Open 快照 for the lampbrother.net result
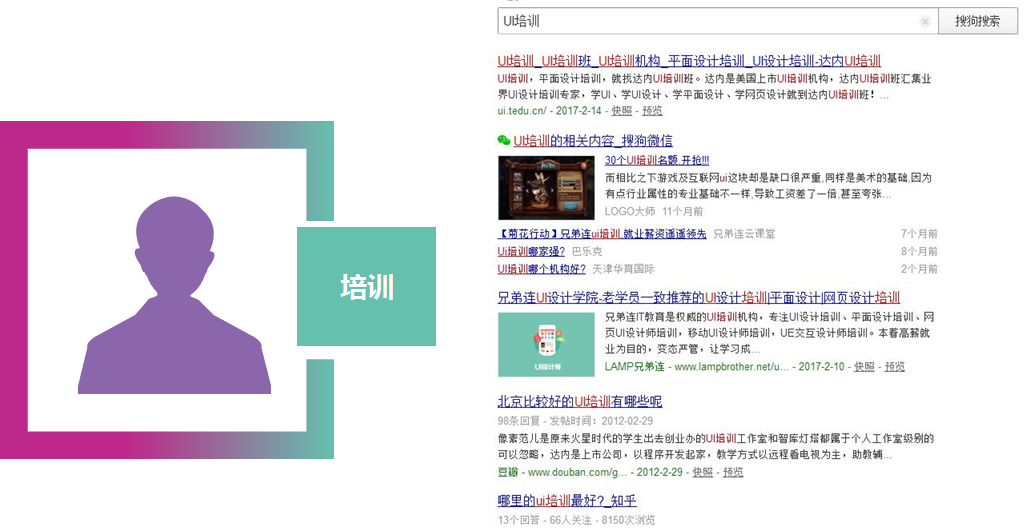This screenshot has height=531, width=1035. click(864, 367)
